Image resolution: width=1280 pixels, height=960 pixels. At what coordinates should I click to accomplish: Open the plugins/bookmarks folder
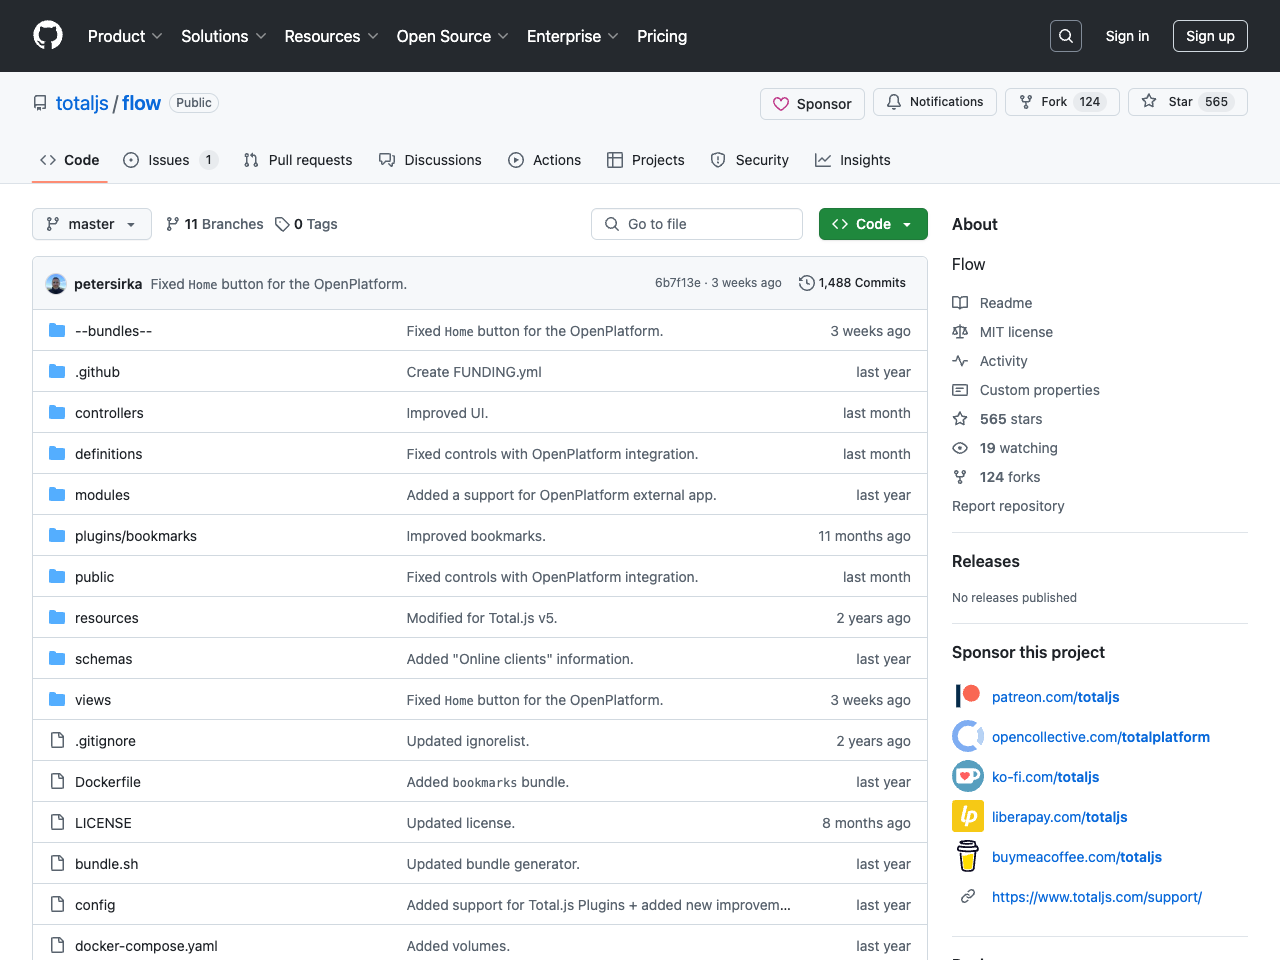[x=136, y=536]
